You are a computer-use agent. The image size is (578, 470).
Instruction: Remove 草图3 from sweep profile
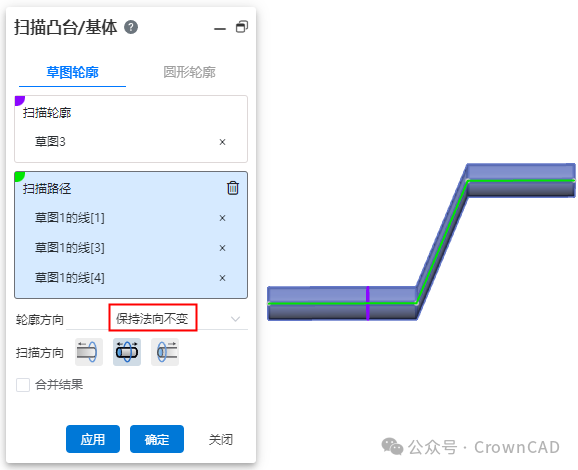tap(222, 142)
